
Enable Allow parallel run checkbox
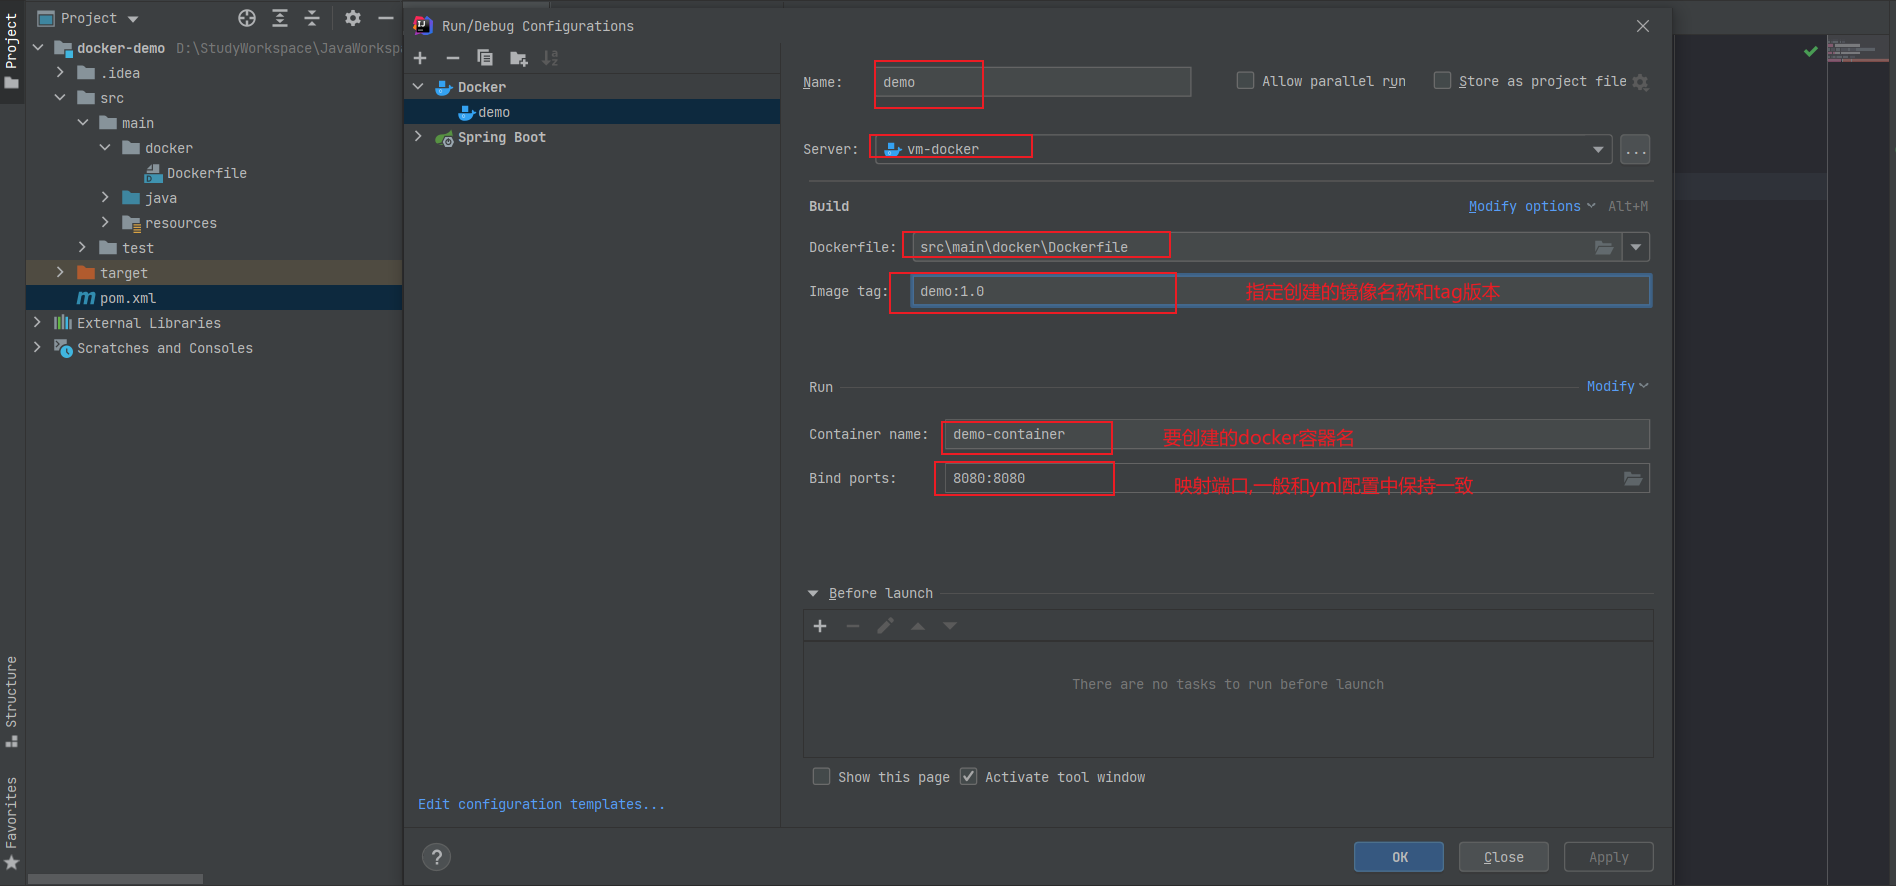click(x=1245, y=81)
